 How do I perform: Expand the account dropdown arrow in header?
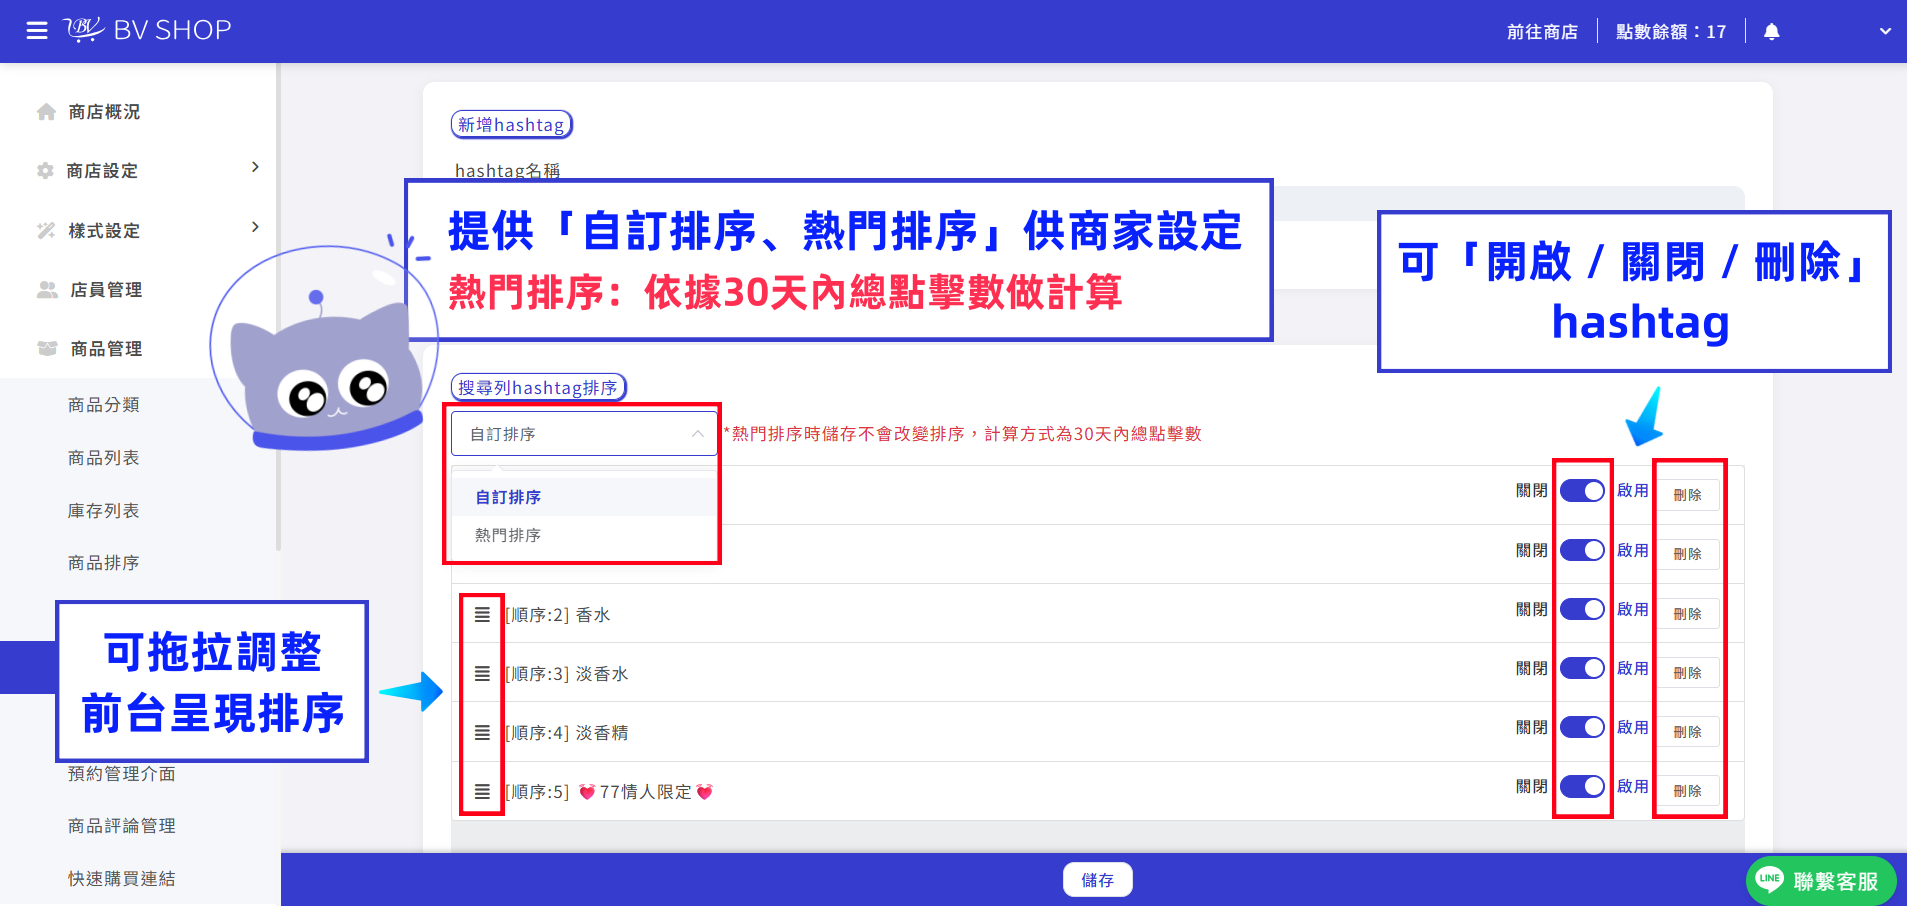click(x=1885, y=31)
